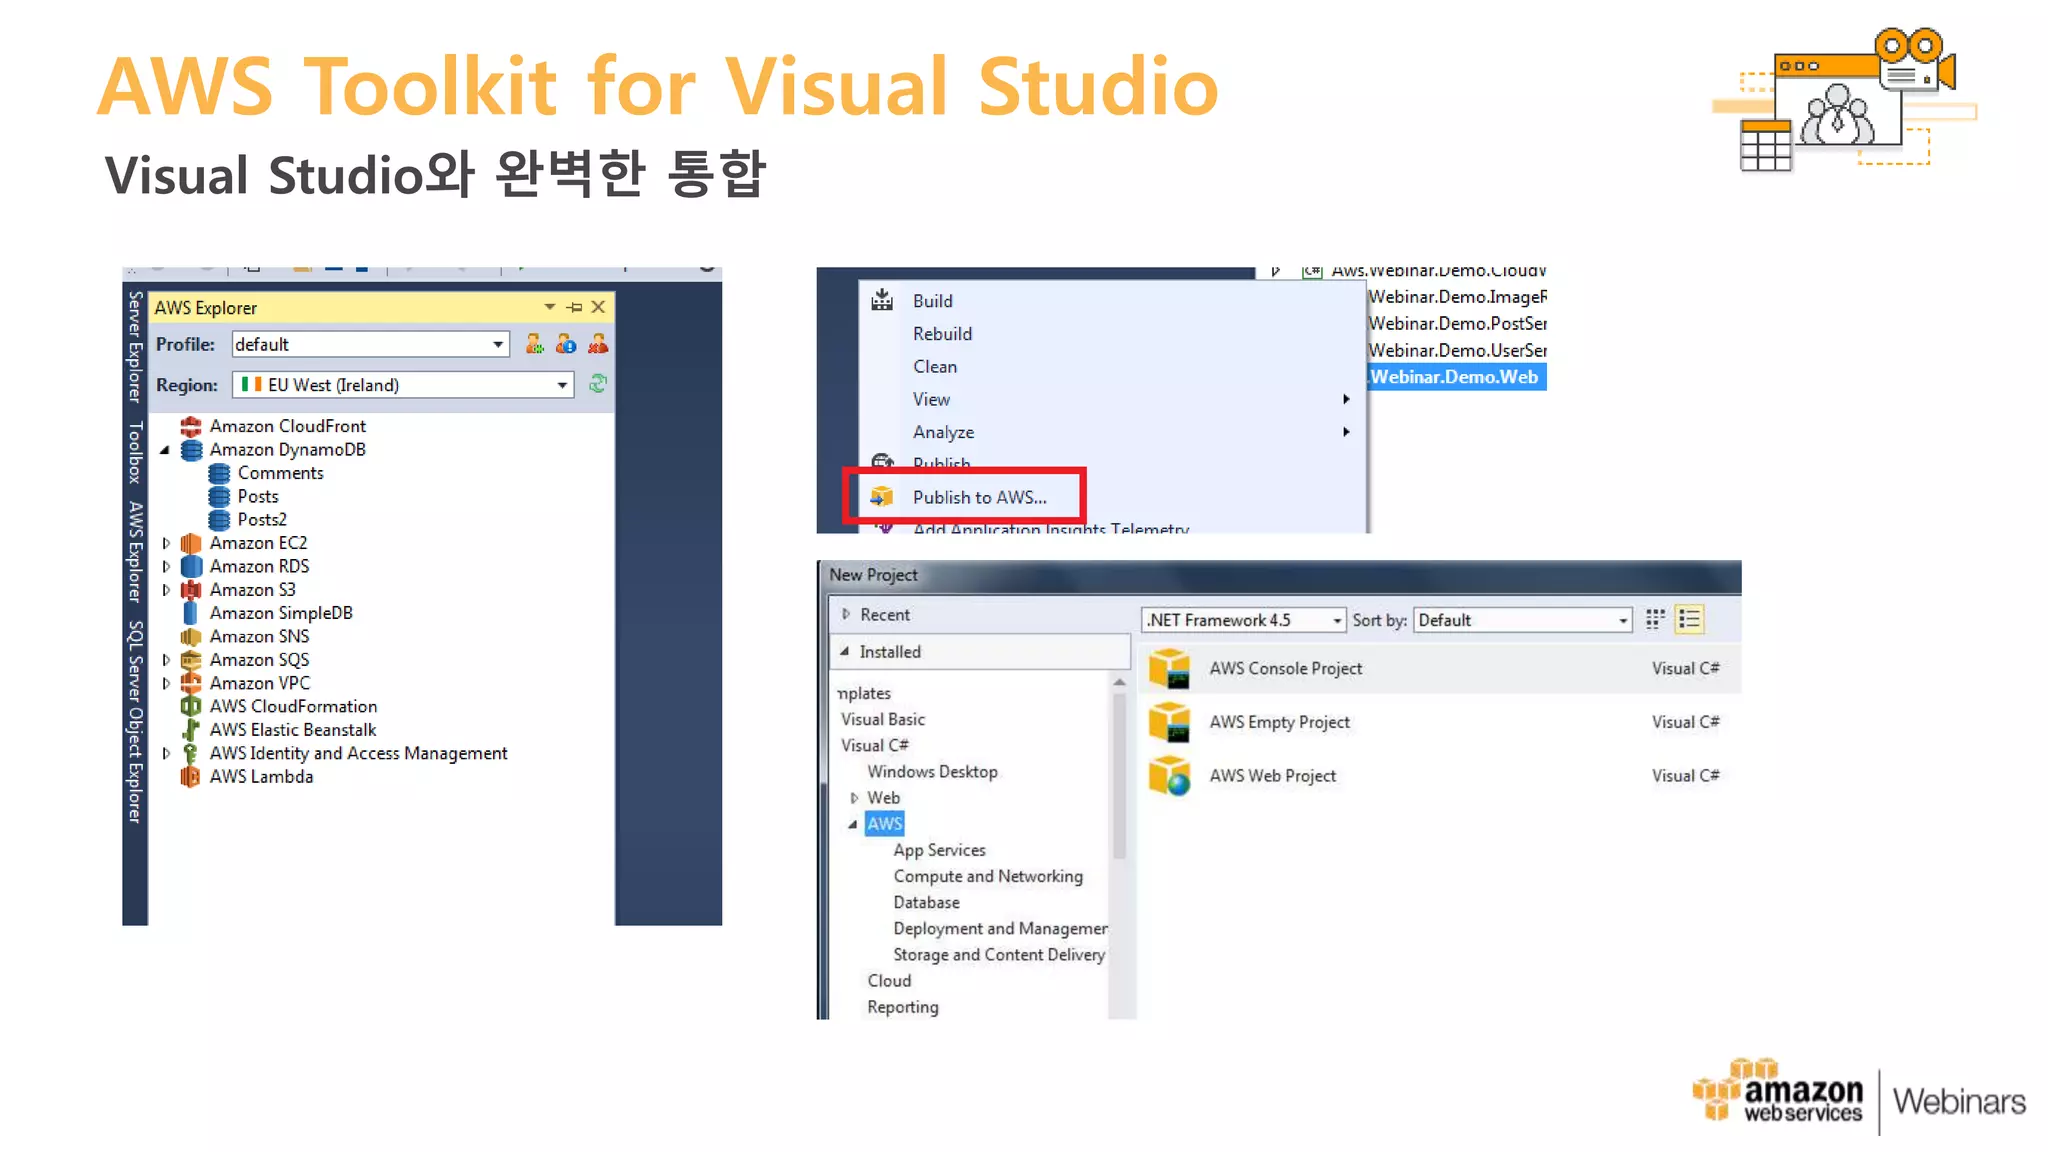Select the Comments table
Image resolution: width=2048 pixels, height=1152 pixels.
(x=280, y=473)
